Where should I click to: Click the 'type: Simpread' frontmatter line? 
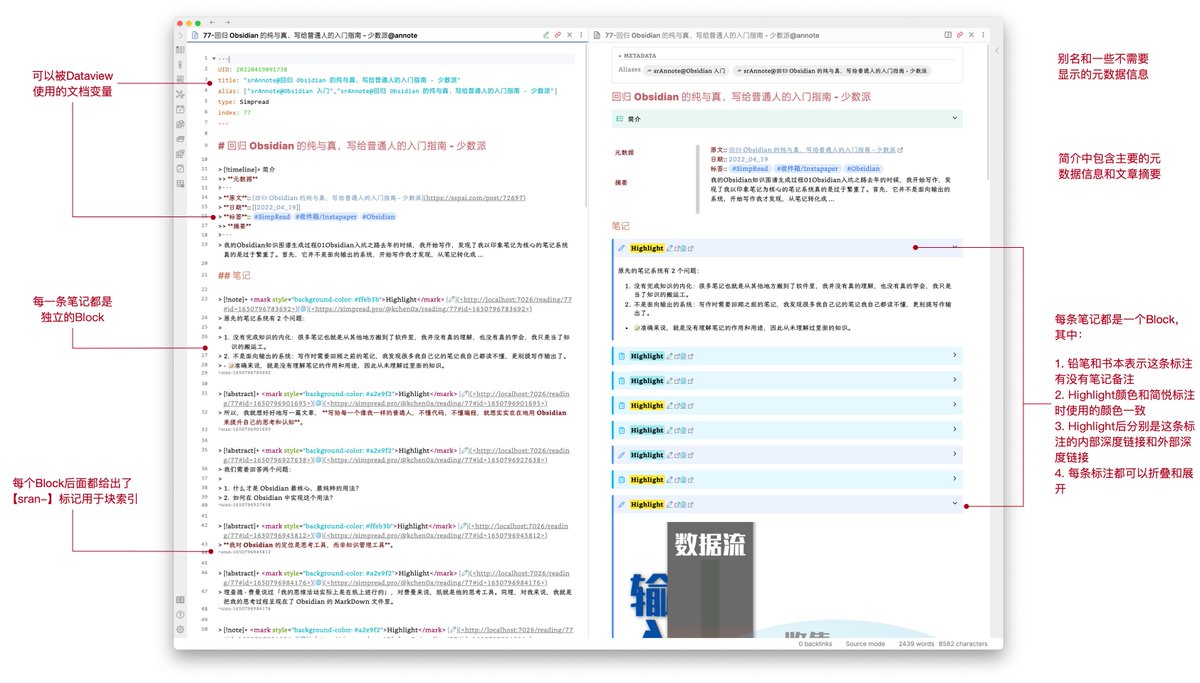click(x=246, y=102)
